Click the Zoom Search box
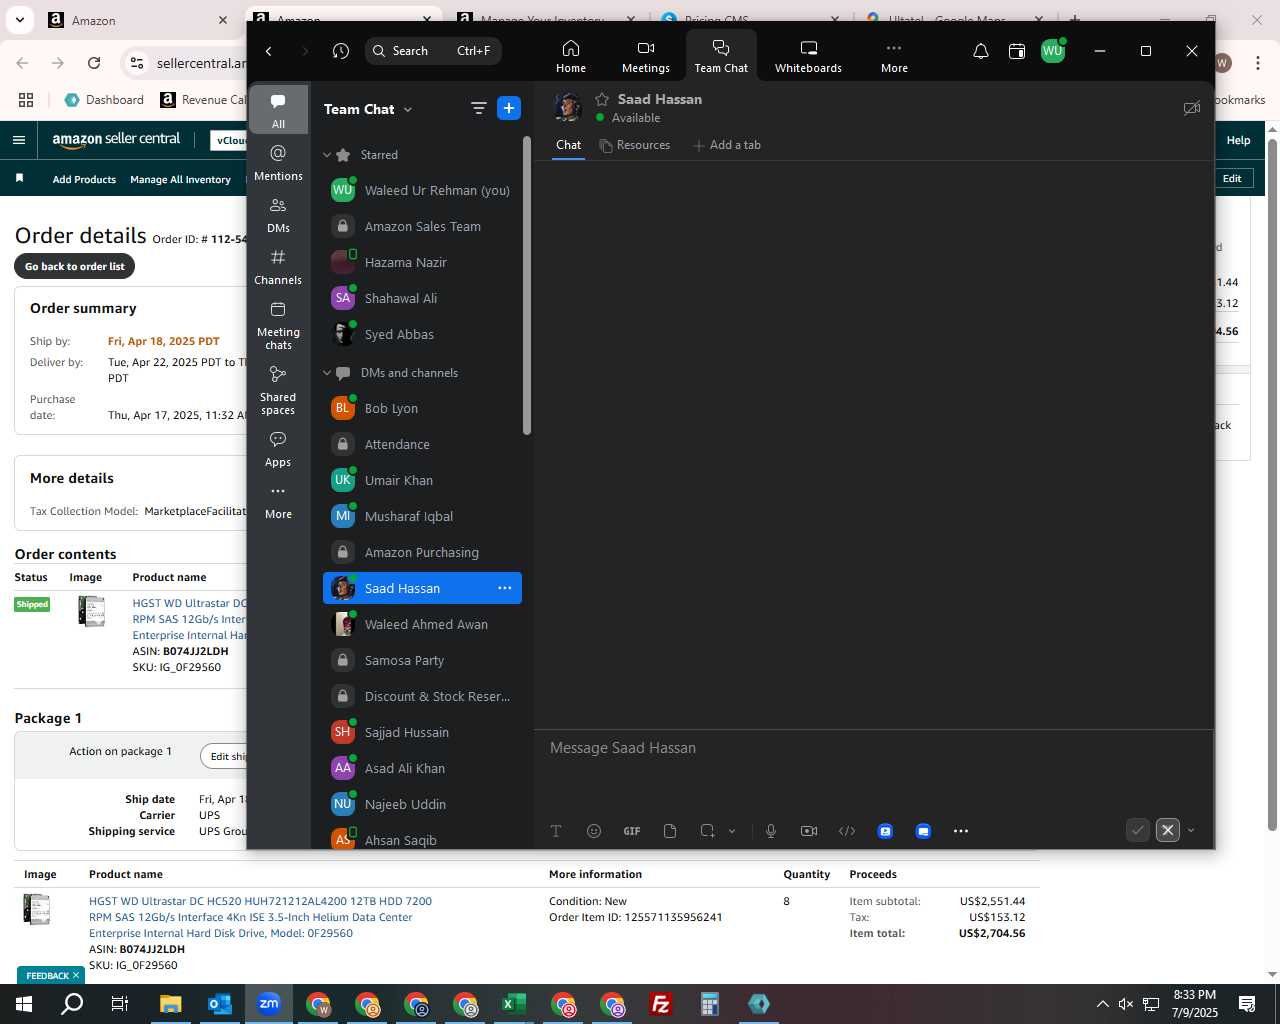 pyautogui.click(x=433, y=51)
